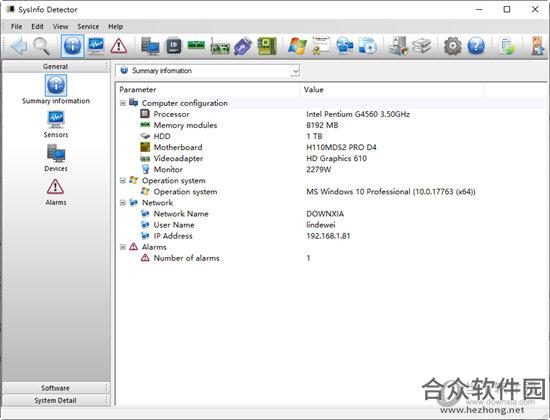The image size is (550, 420).
Task: Open the Service menu
Action: tap(88, 27)
